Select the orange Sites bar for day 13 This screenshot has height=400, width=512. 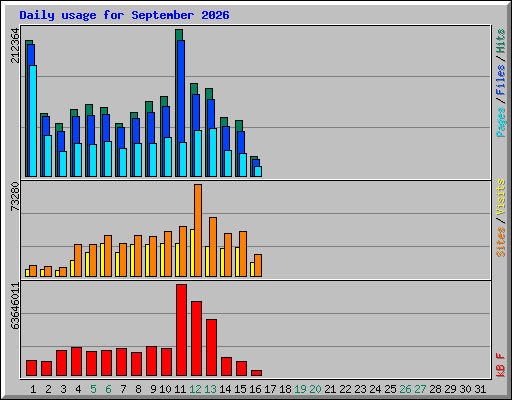pyautogui.click(x=213, y=247)
